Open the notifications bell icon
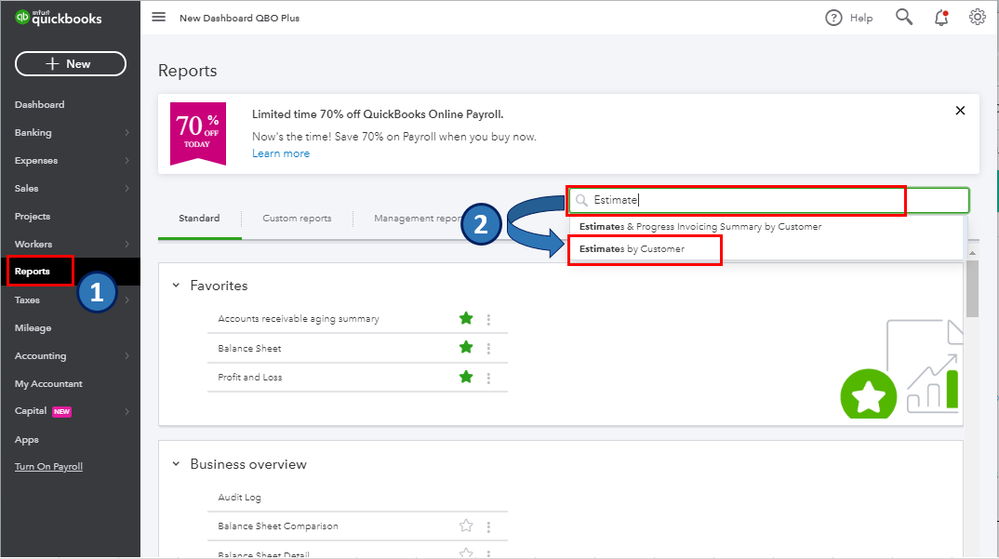 941,17
